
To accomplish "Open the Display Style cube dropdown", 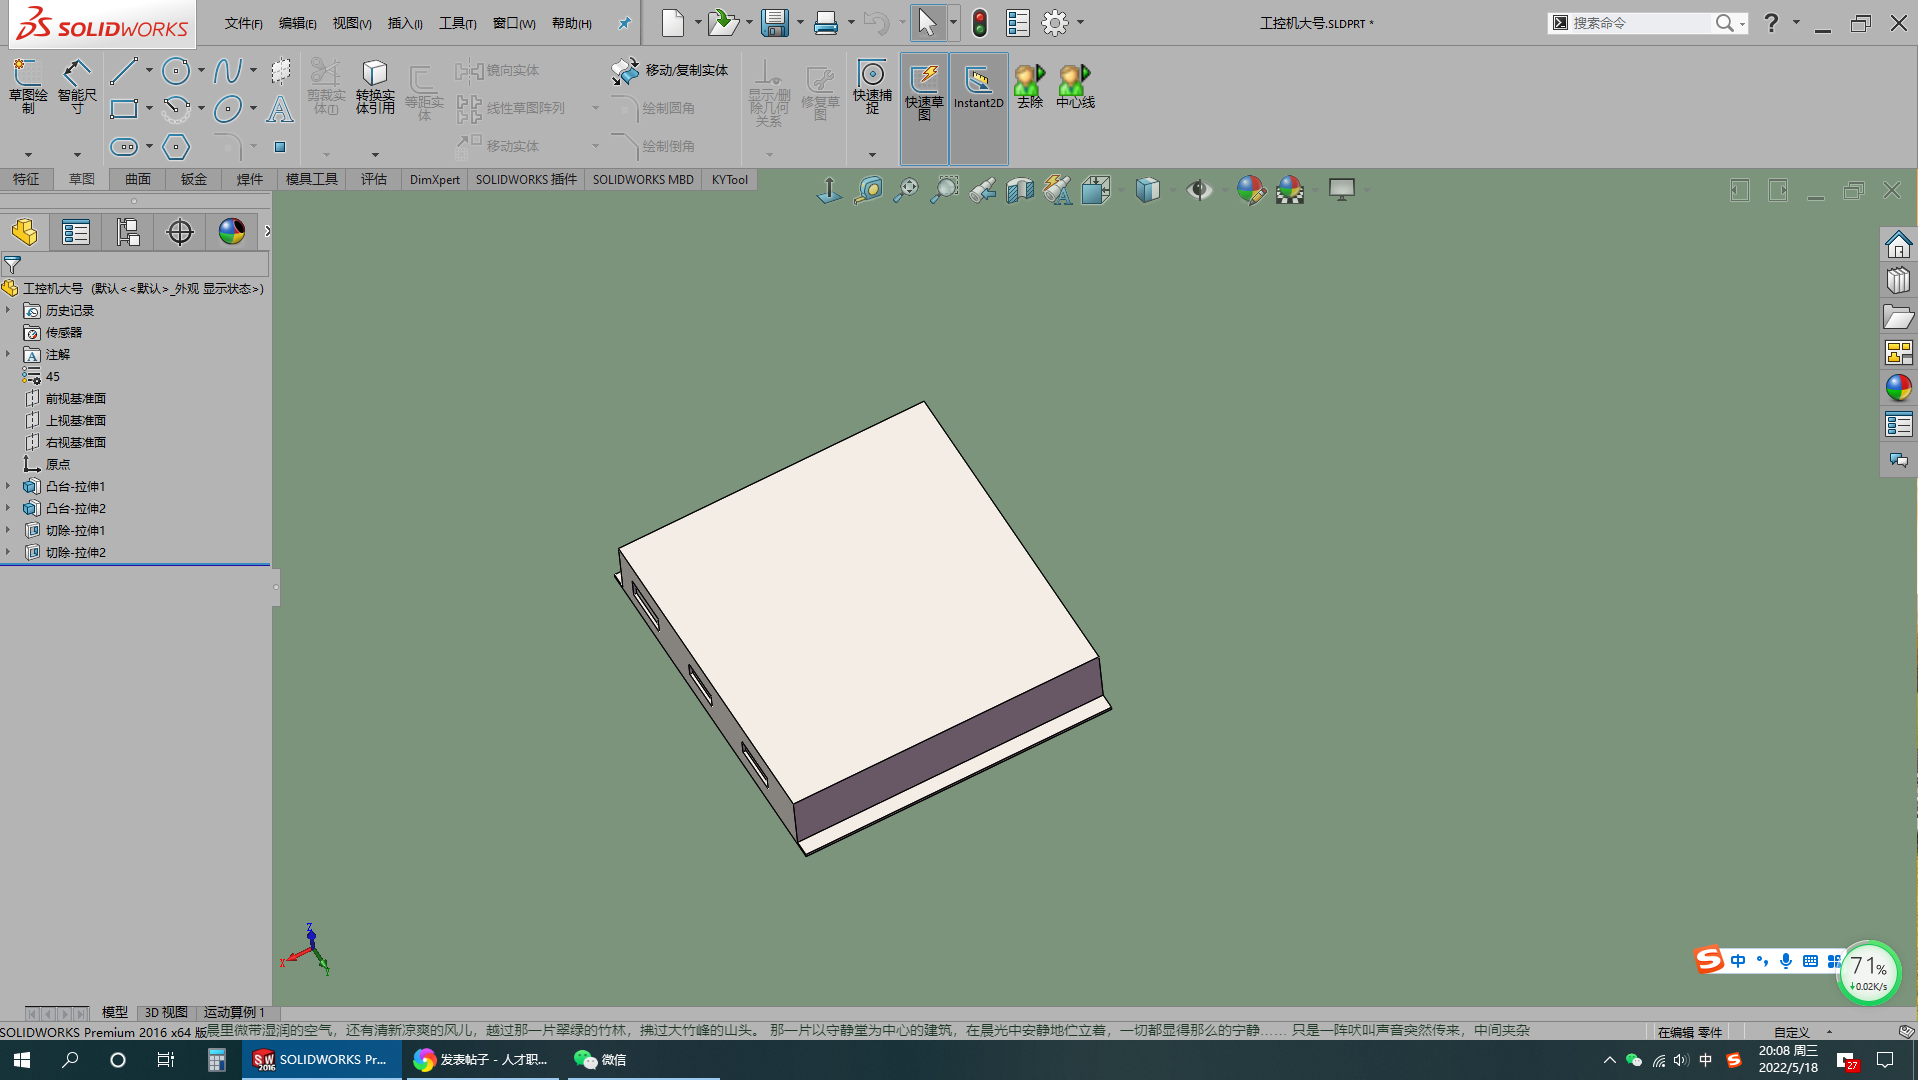I will (x=1173, y=190).
